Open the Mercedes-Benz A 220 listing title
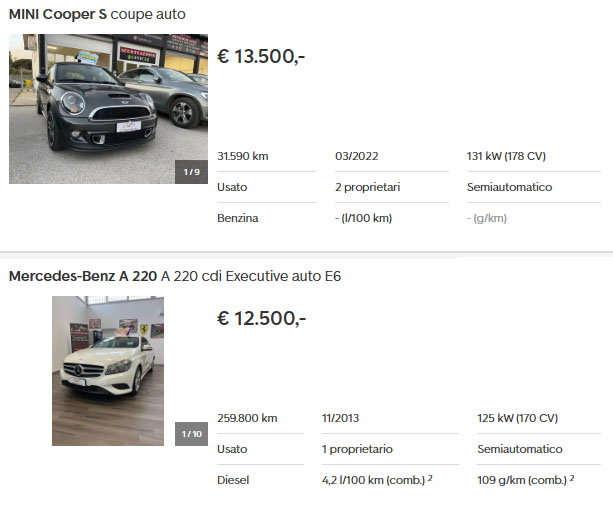The width and height of the screenshot is (613, 506). [x=175, y=276]
